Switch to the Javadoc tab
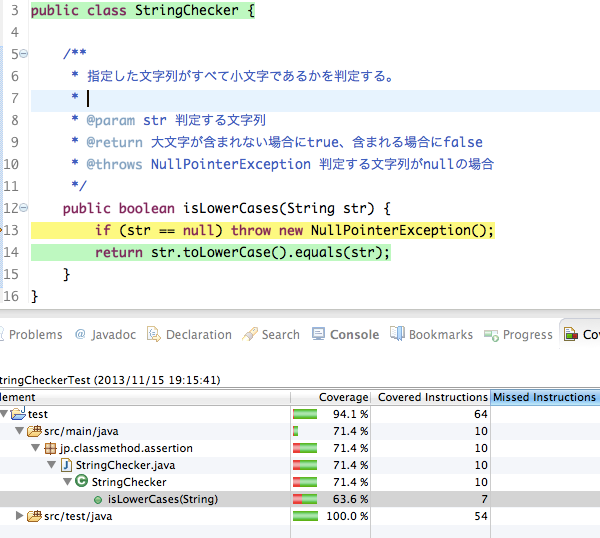Screen dimensions: 600x538 pyautogui.click(x=106, y=334)
